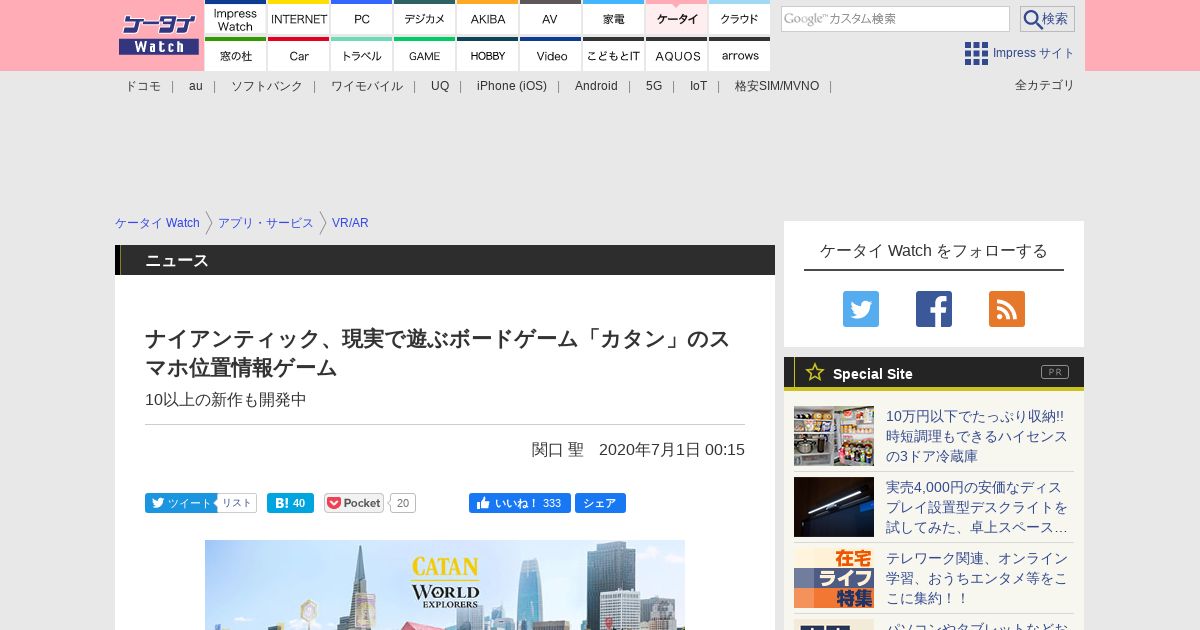Open the 全カテゴリ link

(1045, 85)
